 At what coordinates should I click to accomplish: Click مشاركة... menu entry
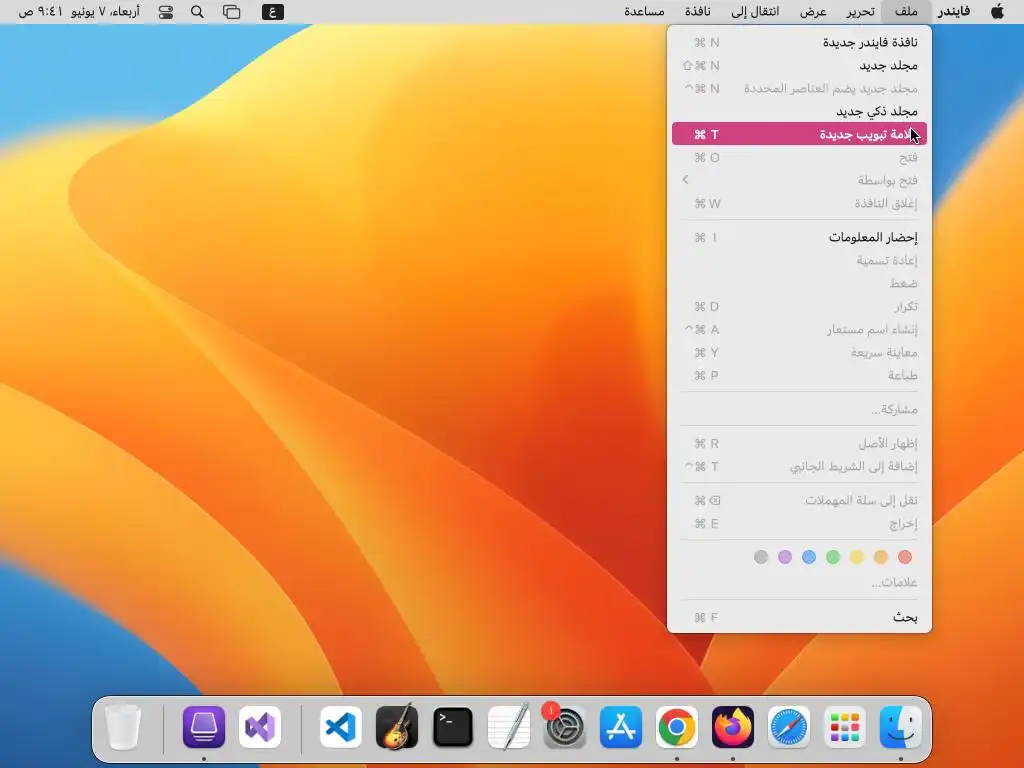tap(799, 409)
